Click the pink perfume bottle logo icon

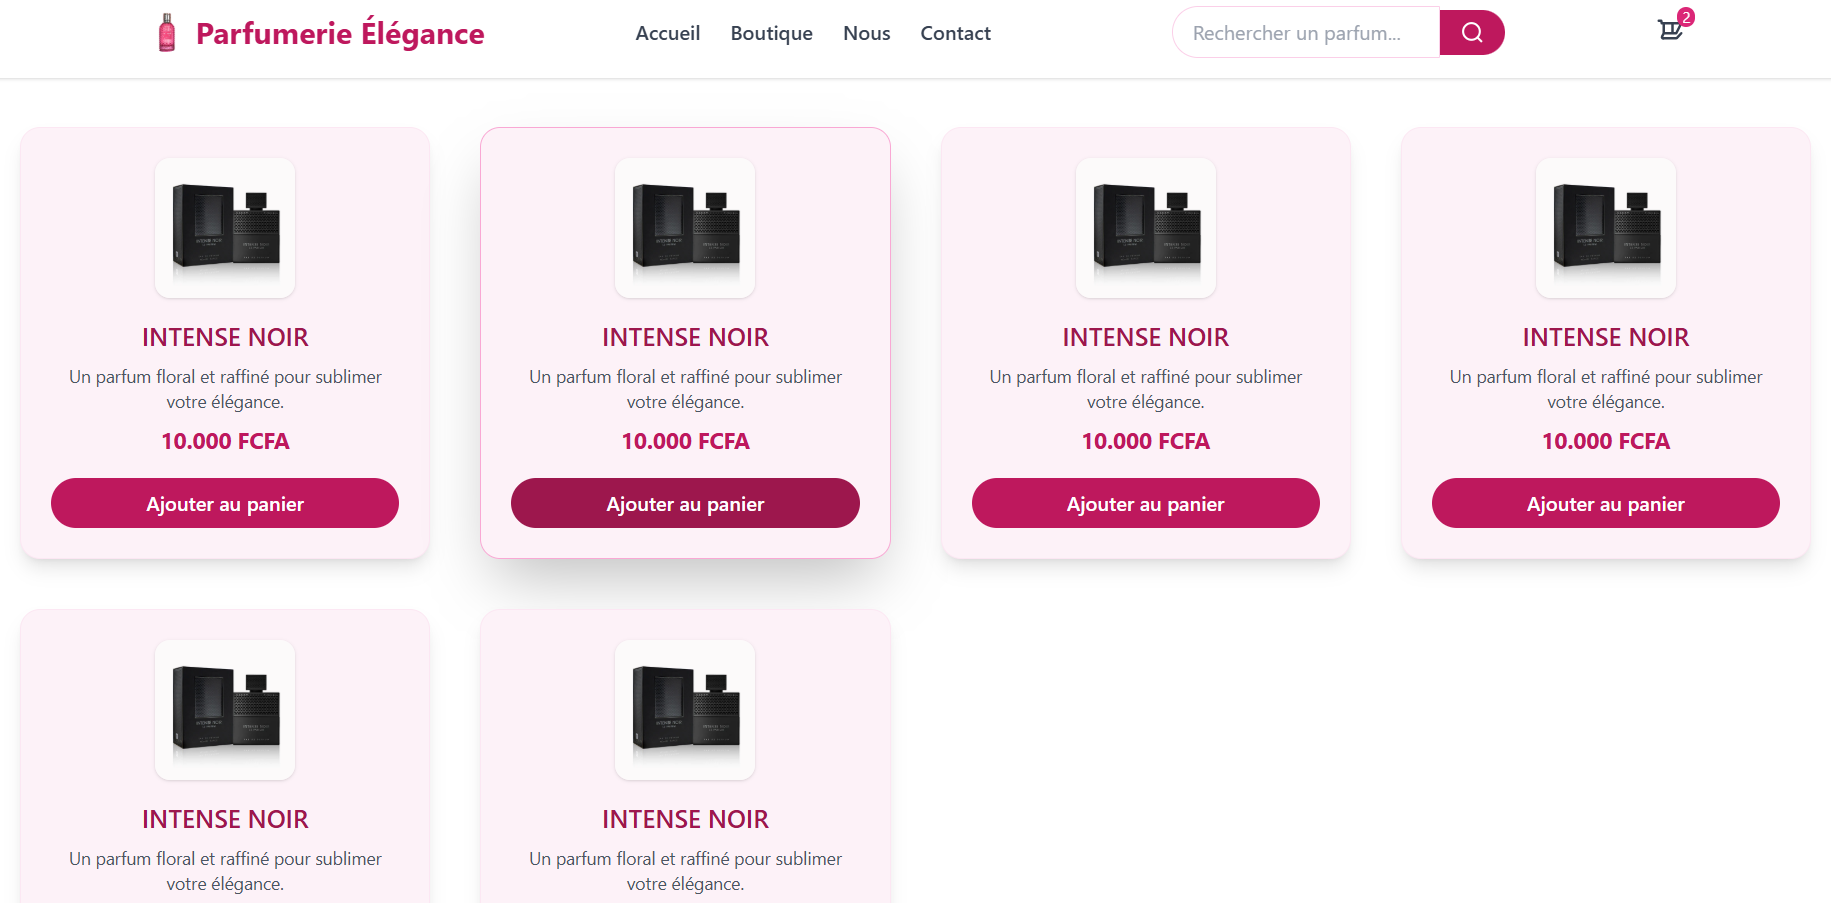pos(167,33)
